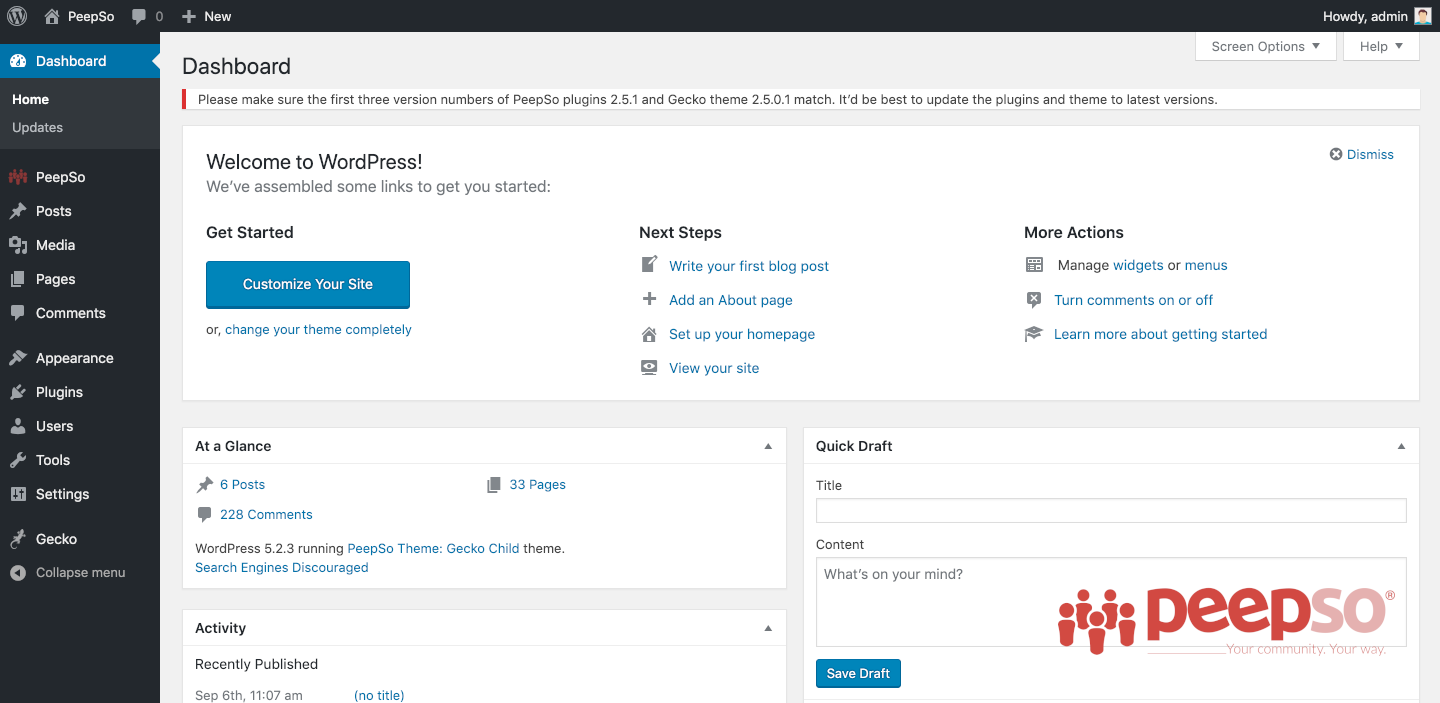Open the (no title) recent post link
This screenshot has height=703, width=1440.
(379, 695)
